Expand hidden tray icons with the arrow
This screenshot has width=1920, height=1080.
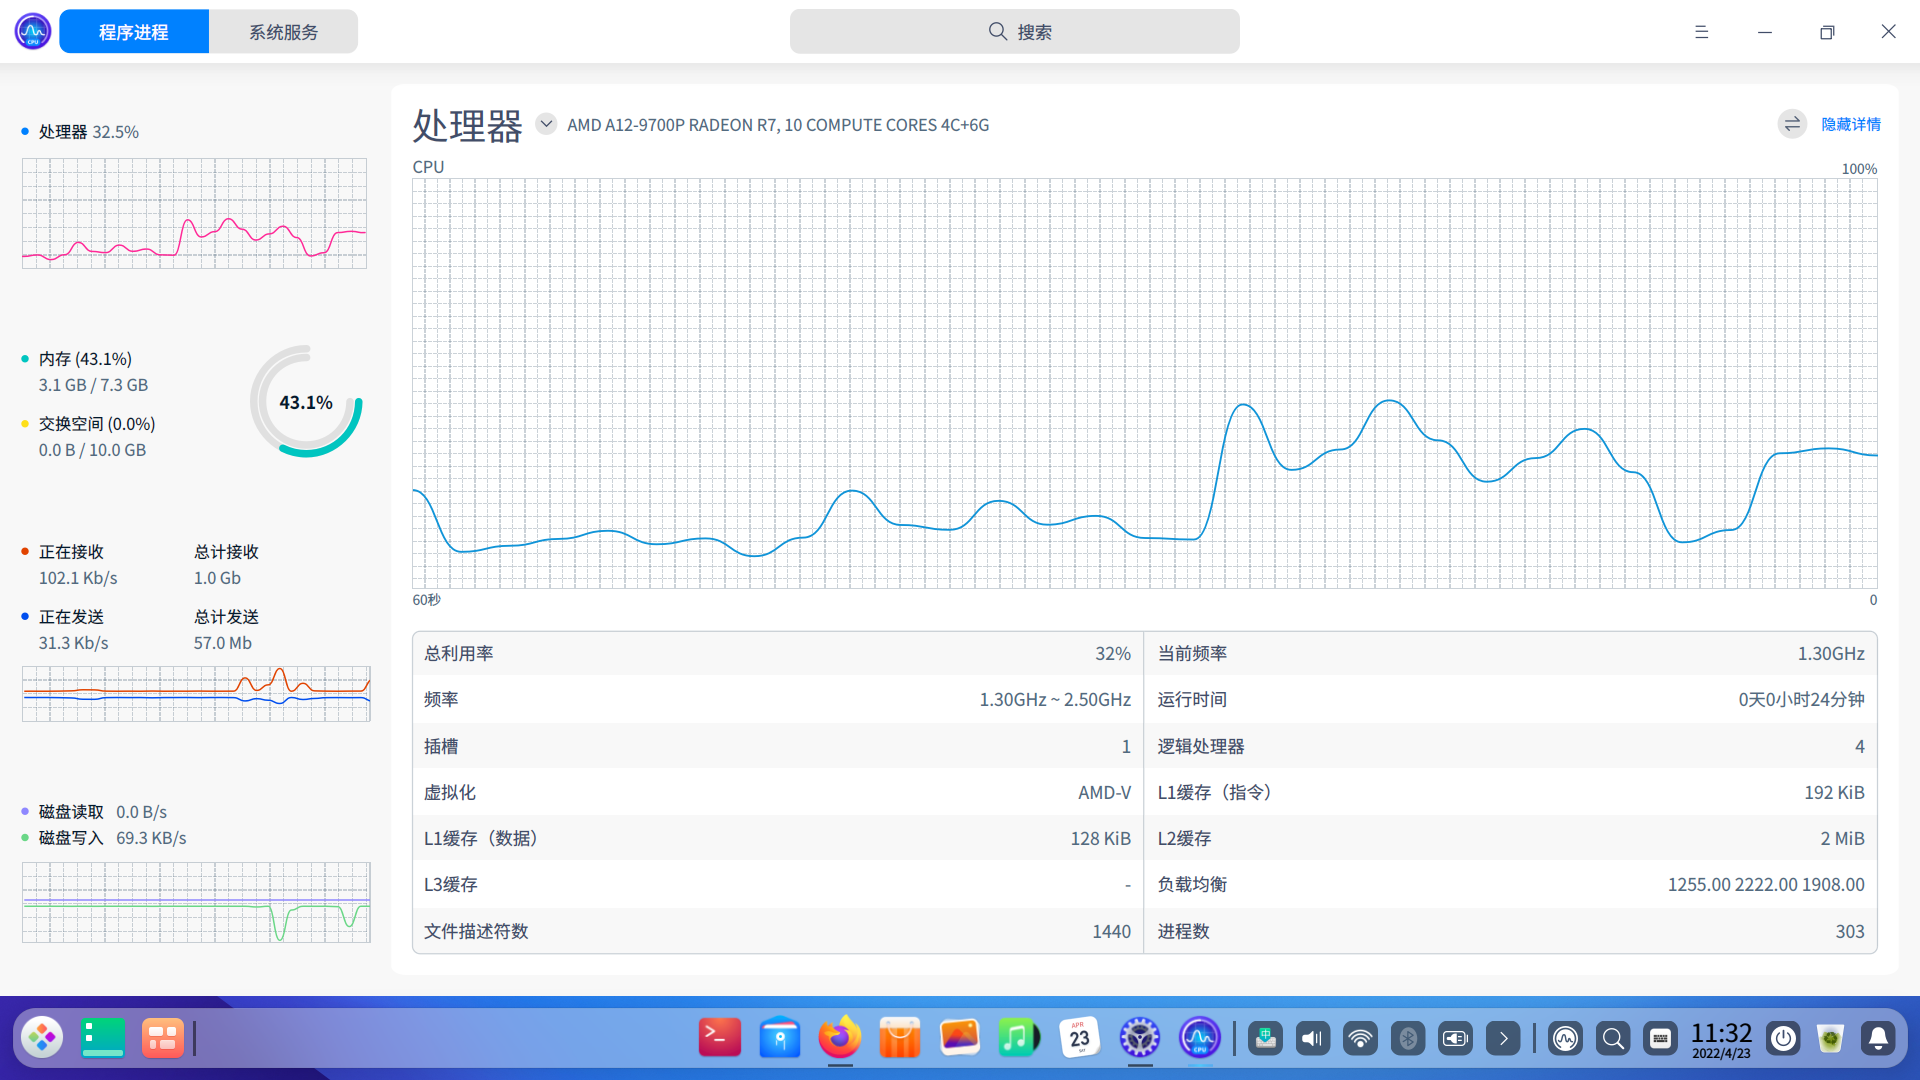pyautogui.click(x=1504, y=1037)
